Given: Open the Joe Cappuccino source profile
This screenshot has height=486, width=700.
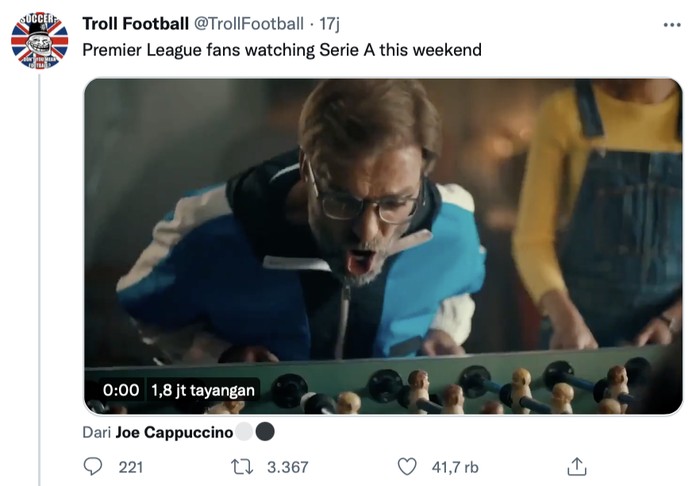Looking at the screenshot, I should 173,433.
